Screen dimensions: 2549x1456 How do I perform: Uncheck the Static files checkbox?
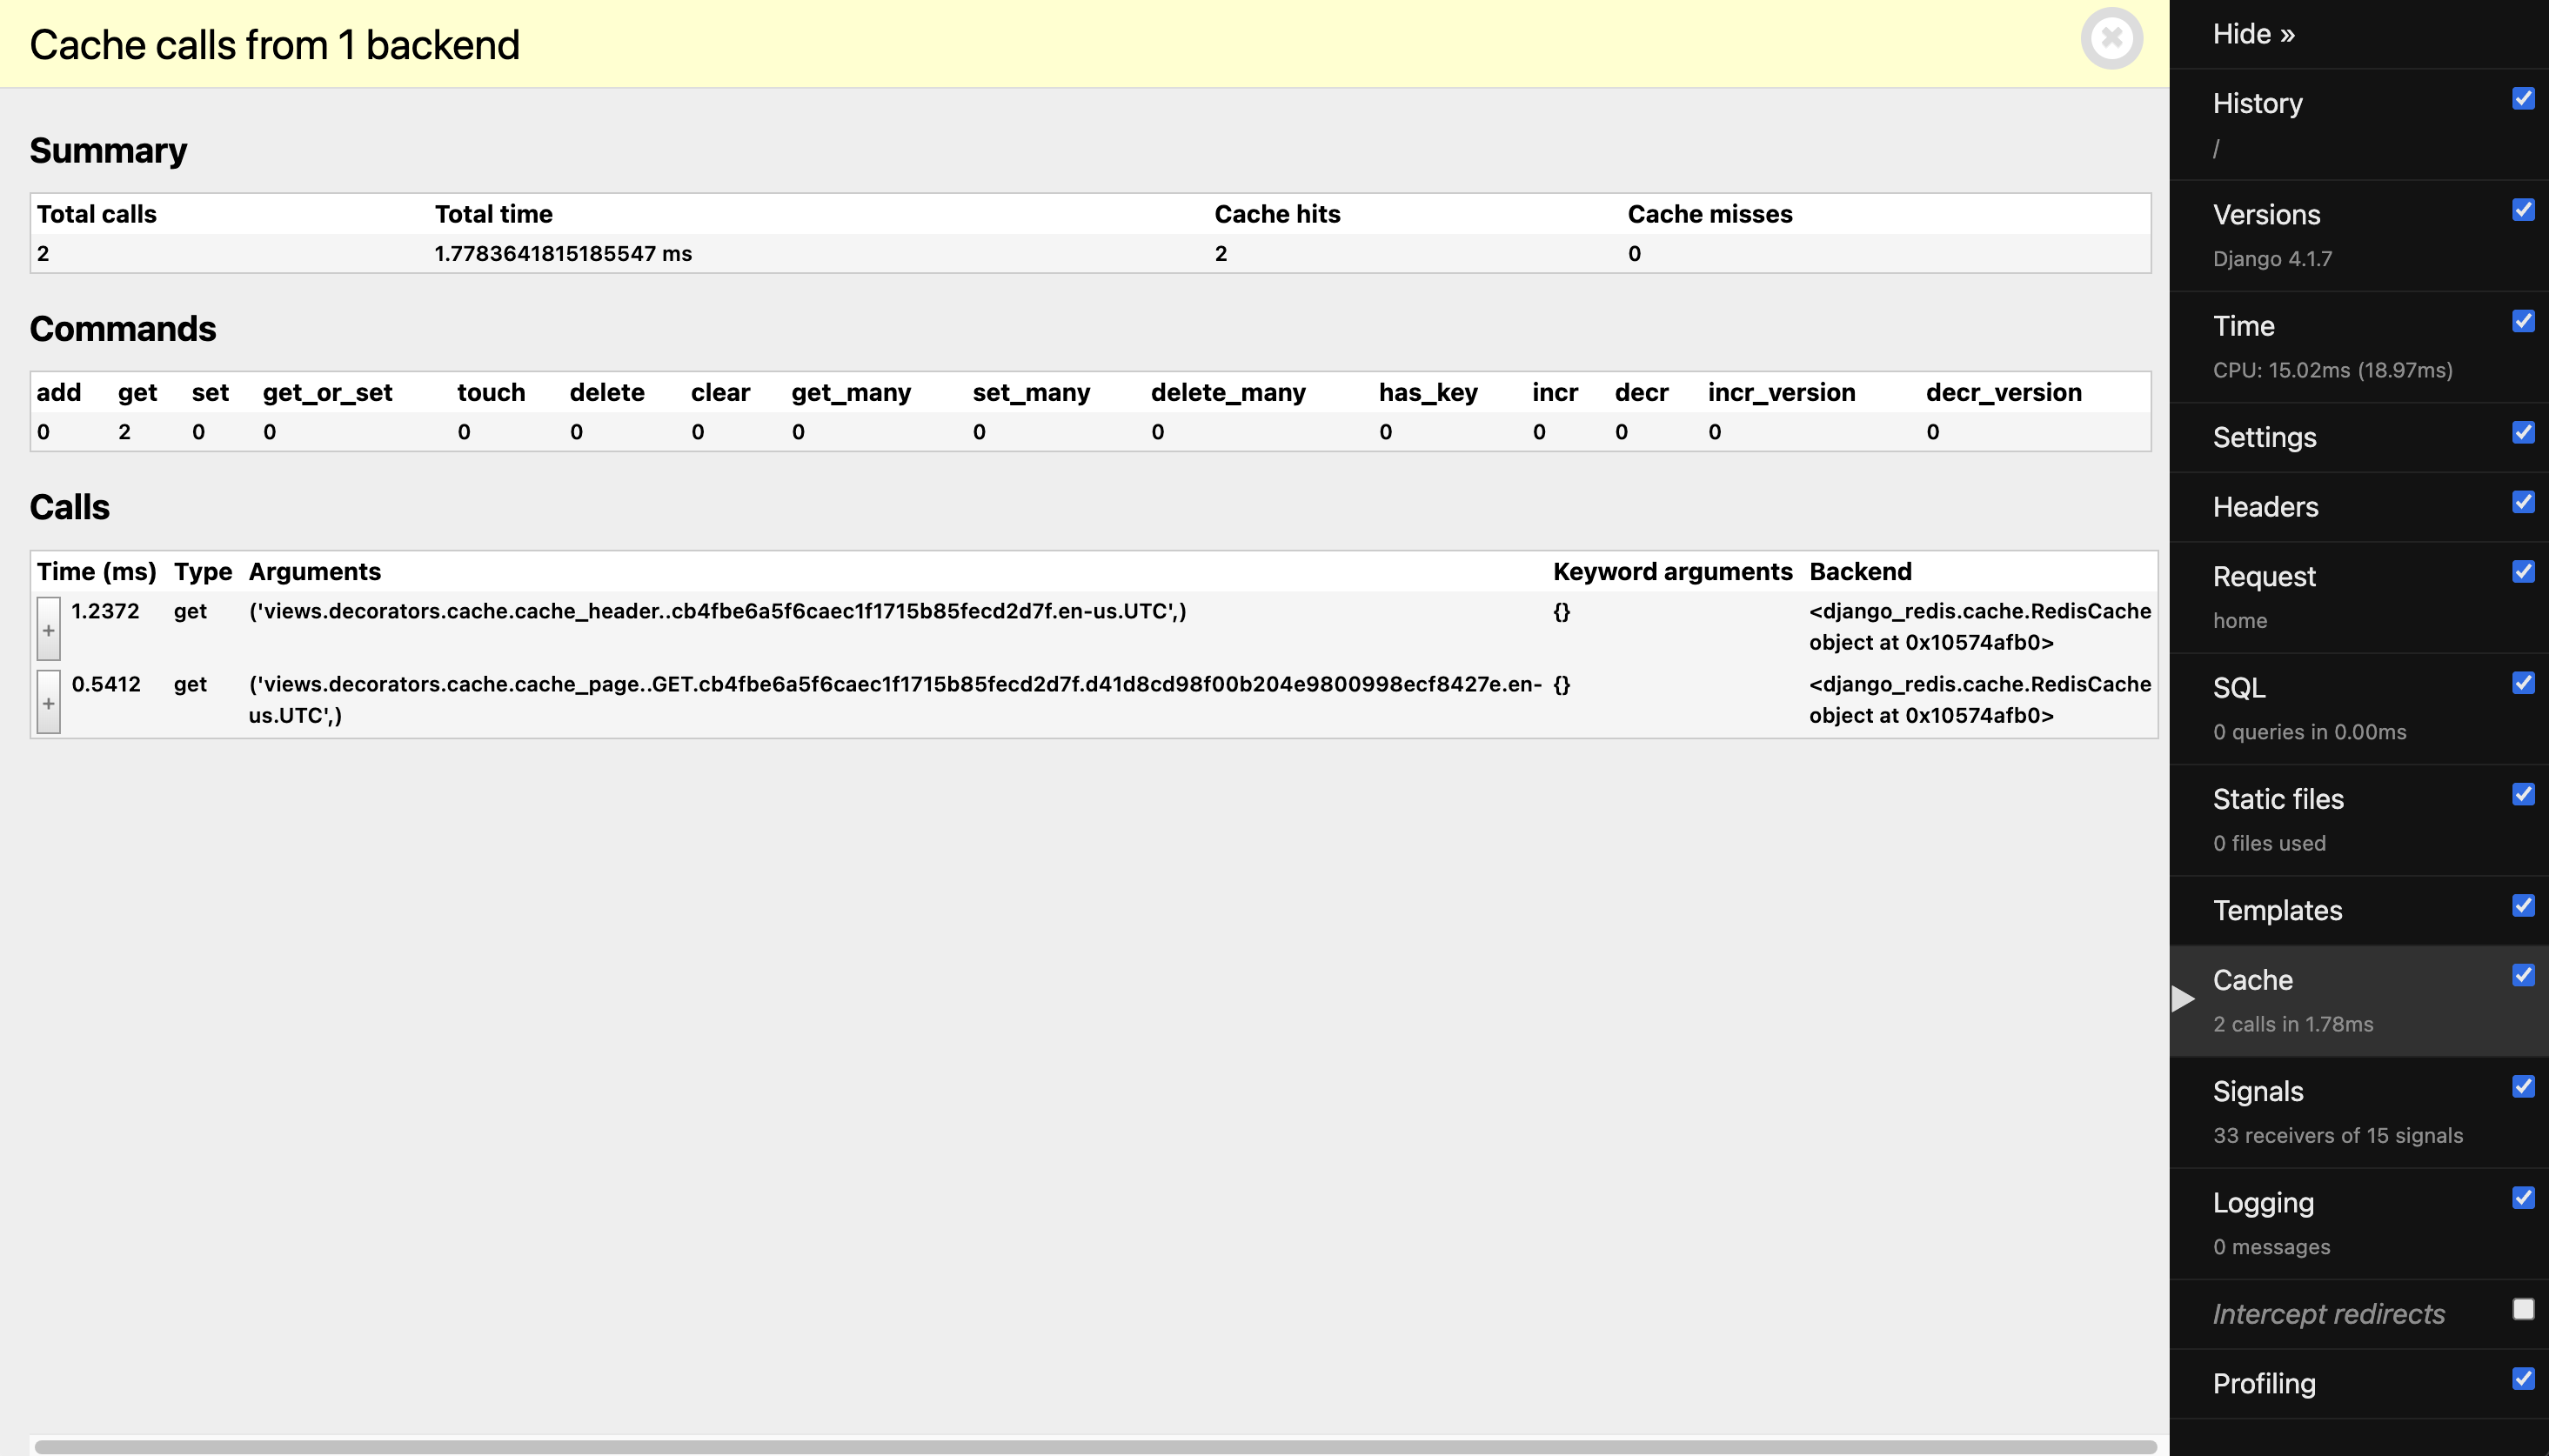tap(2522, 794)
